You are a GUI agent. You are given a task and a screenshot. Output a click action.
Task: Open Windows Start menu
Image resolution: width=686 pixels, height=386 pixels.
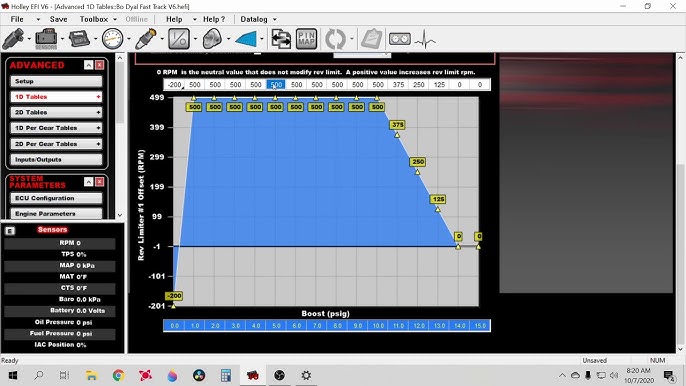(x=13, y=375)
